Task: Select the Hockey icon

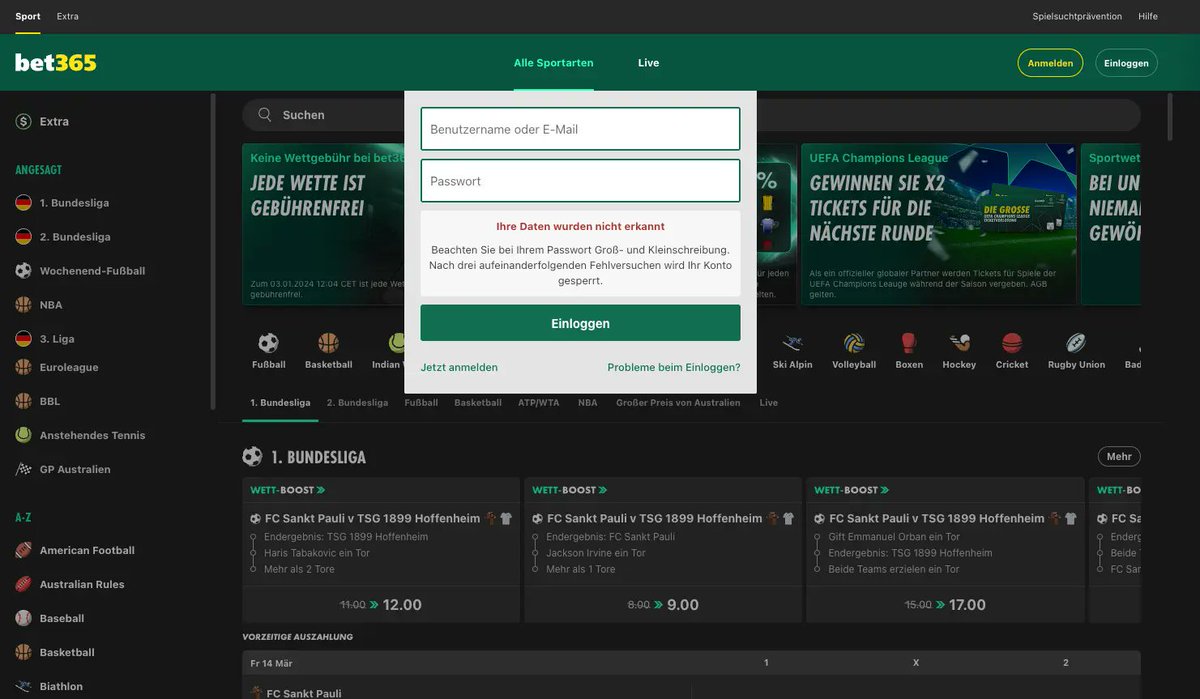Action: click(959, 344)
